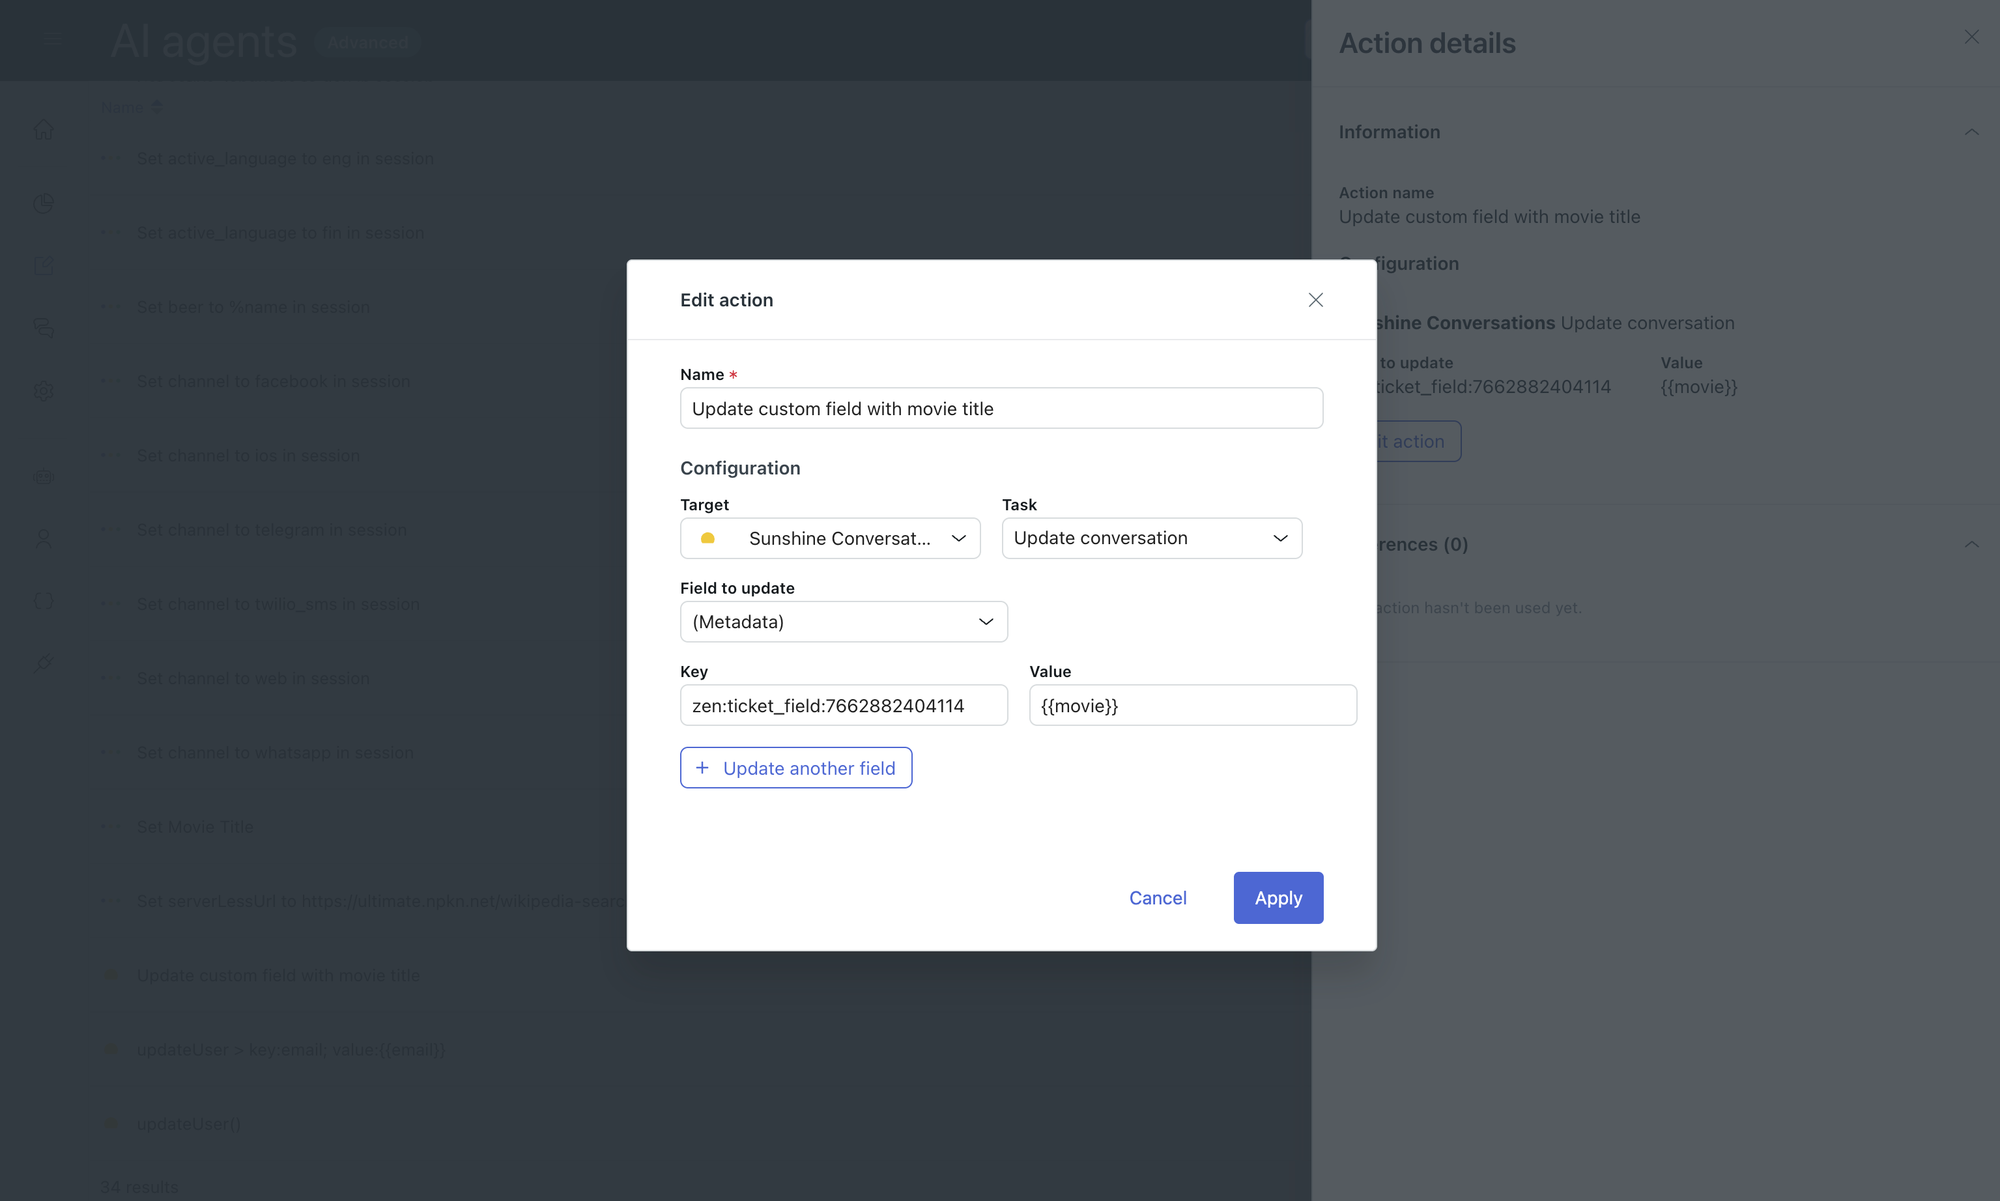
Task: Click the plug integrations icon
Action: [x=44, y=663]
